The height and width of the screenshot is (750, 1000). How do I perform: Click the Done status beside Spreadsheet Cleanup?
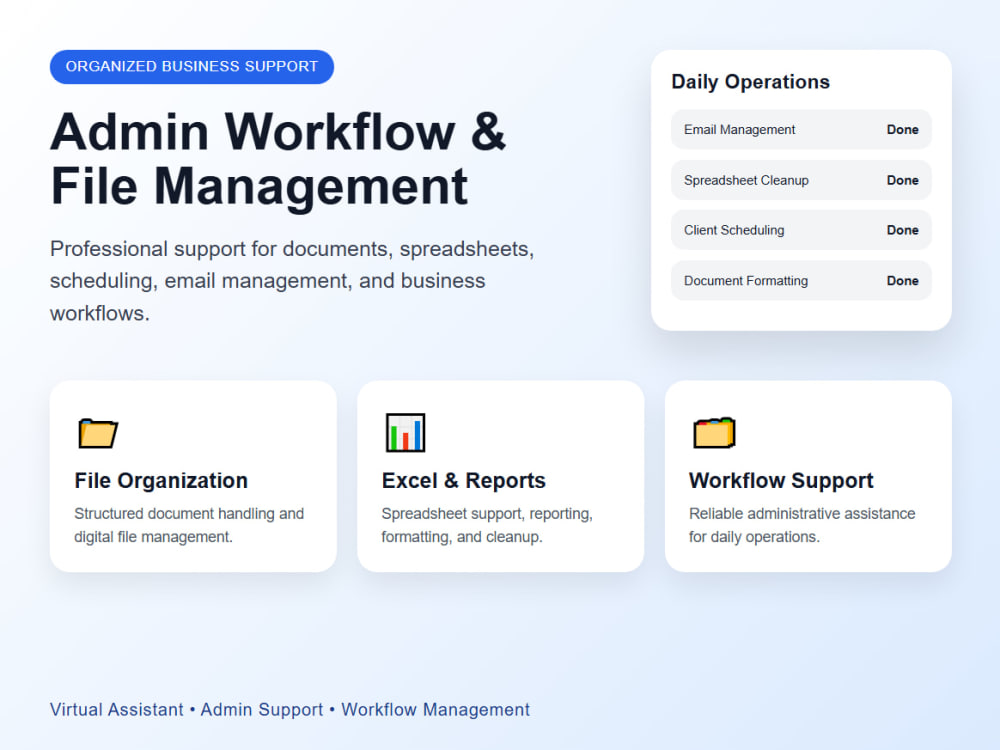(x=902, y=180)
